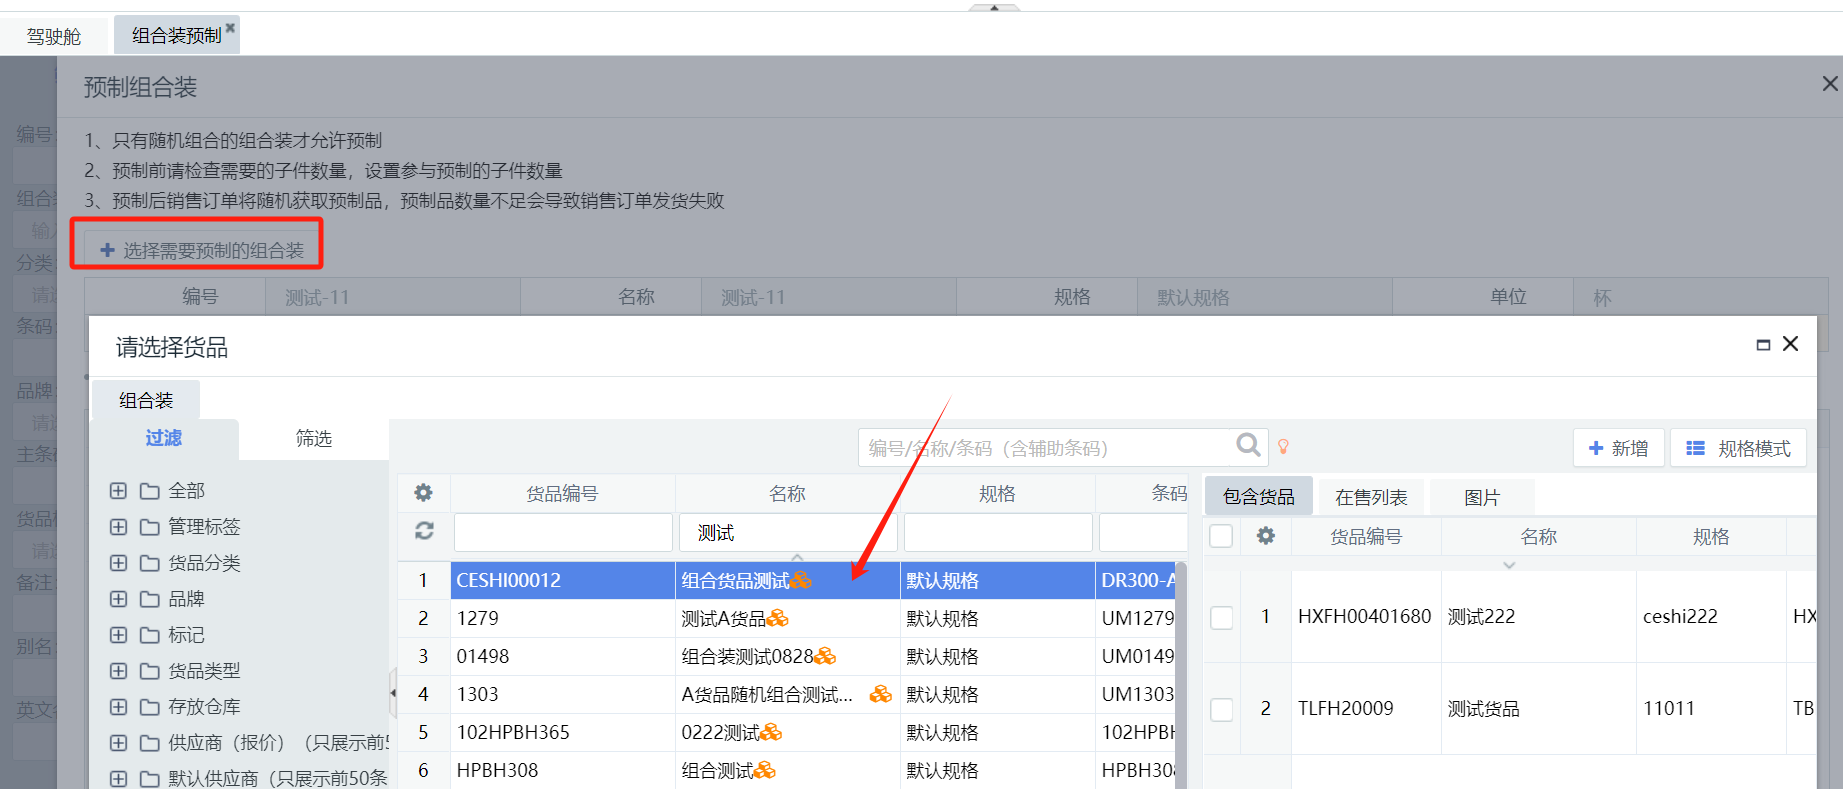Open goods table column settings gear

[x=424, y=493]
